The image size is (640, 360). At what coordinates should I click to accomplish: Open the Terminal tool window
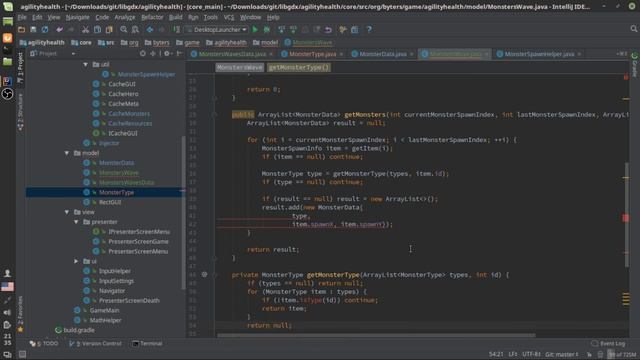(147, 344)
